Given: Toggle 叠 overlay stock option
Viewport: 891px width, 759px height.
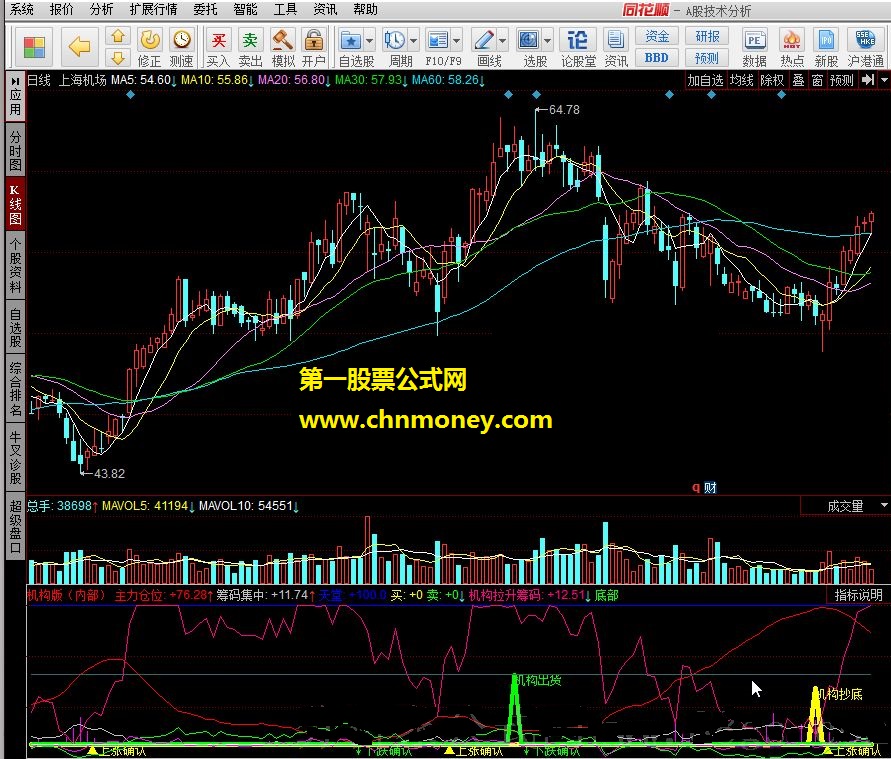Looking at the screenshot, I should point(798,80).
